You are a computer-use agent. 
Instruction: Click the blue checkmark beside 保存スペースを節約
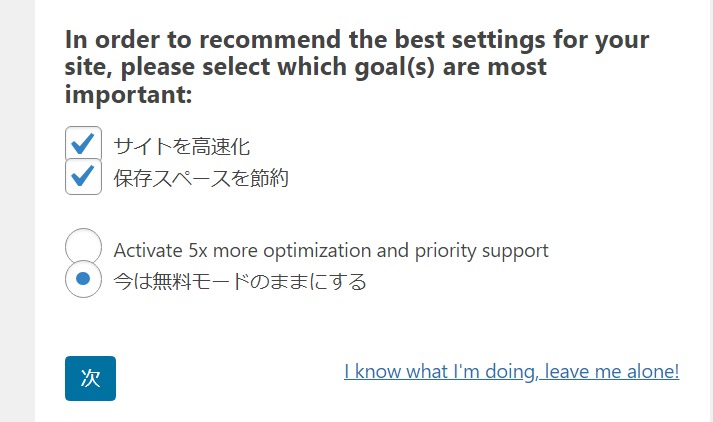click(84, 176)
